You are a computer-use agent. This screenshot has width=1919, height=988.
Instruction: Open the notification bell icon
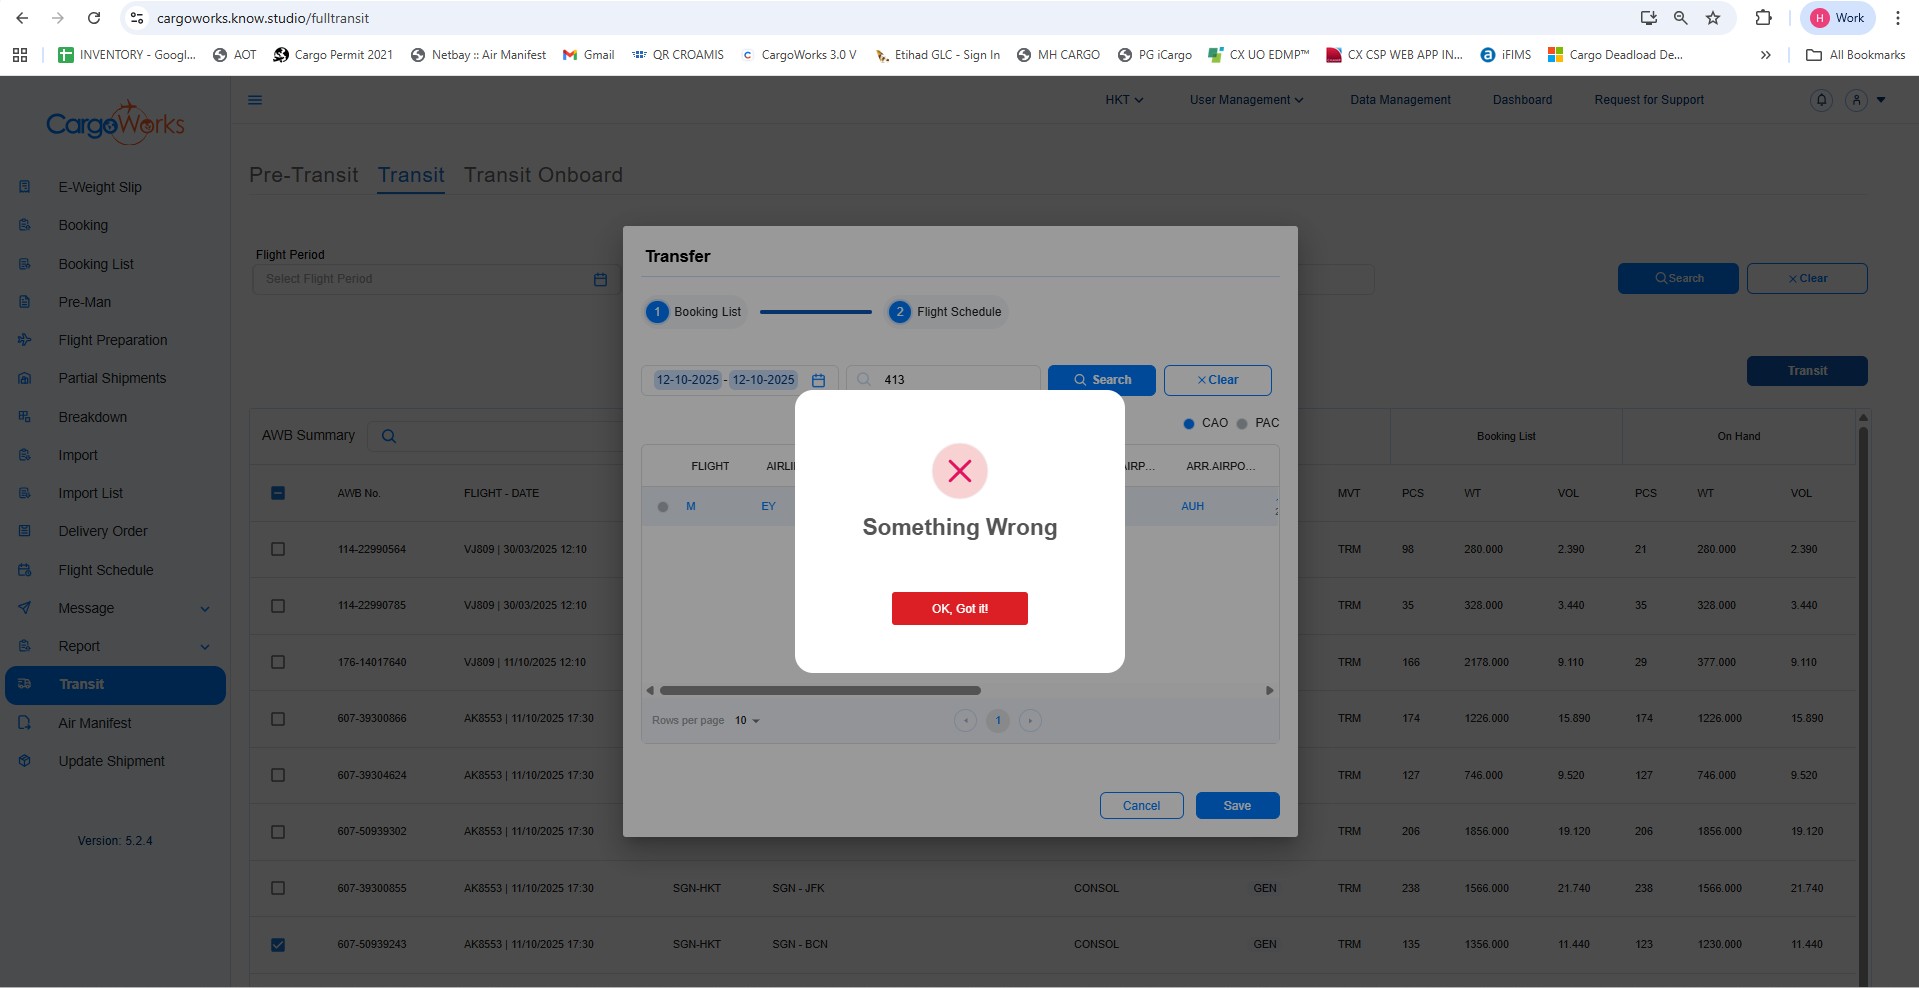point(1821,100)
